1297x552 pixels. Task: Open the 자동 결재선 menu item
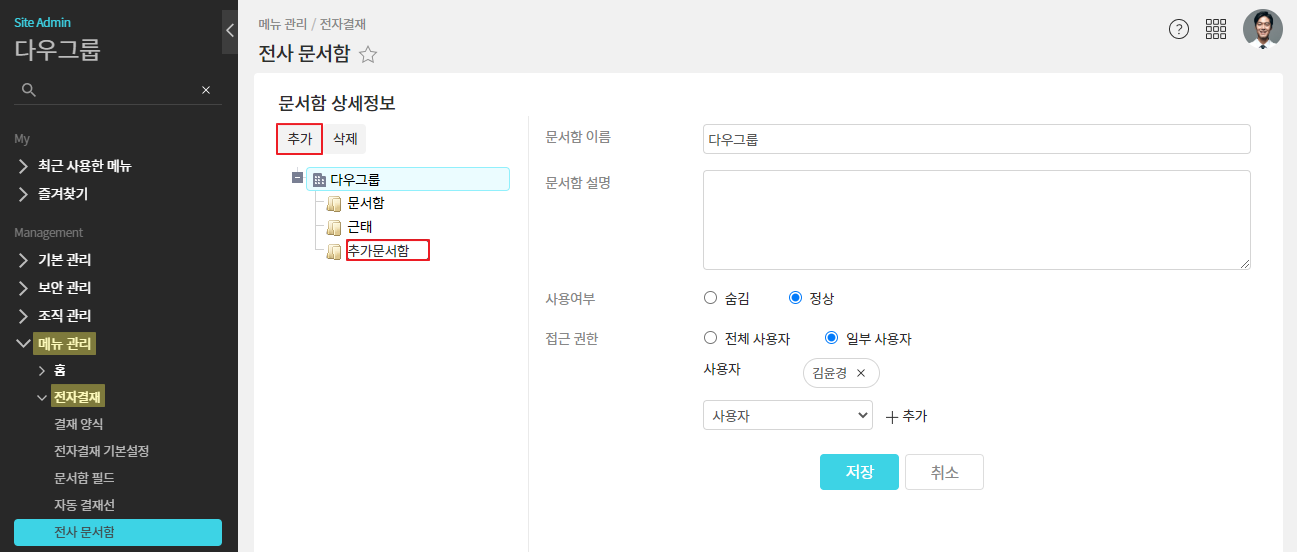click(85, 505)
